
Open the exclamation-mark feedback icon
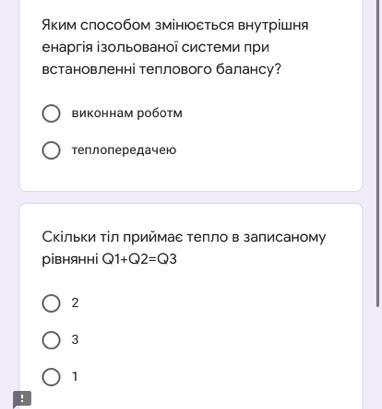click(22, 399)
